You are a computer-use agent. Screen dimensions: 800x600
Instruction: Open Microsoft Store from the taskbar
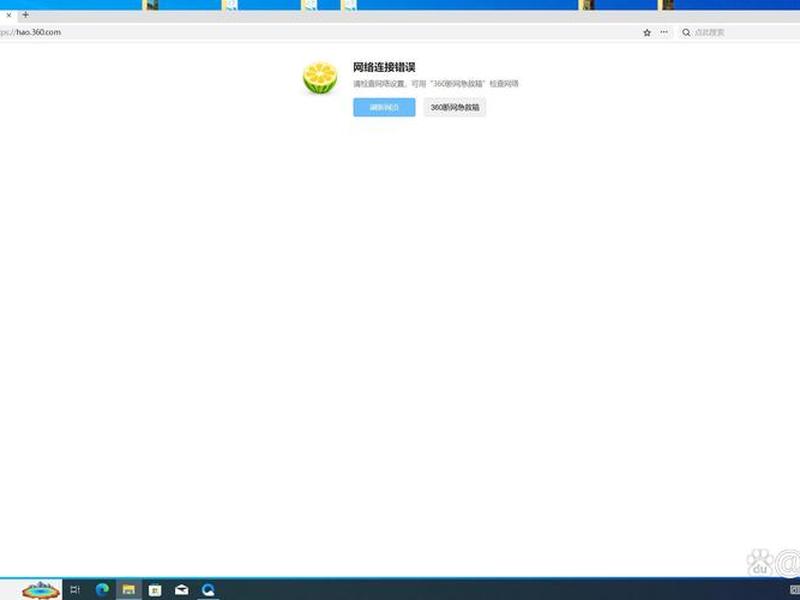point(155,590)
